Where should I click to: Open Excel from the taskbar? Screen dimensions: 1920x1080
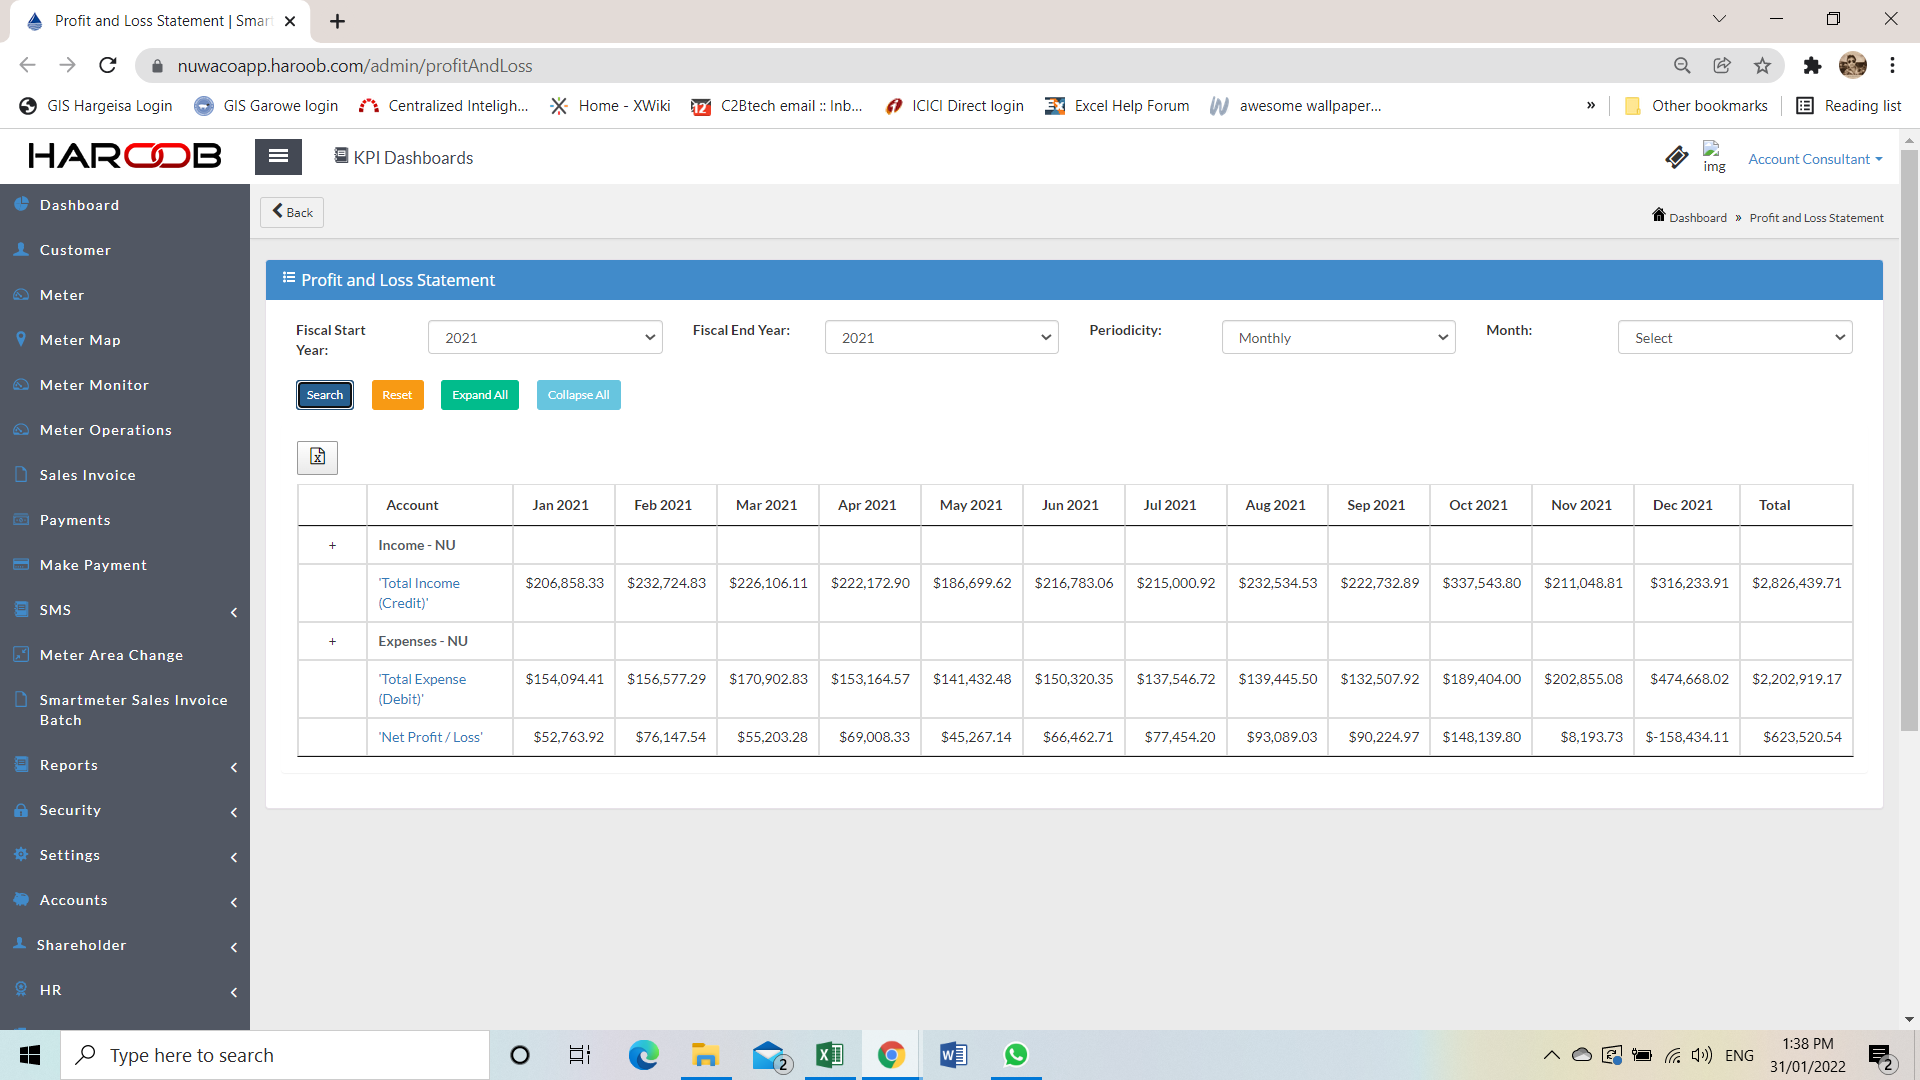(x=829, y=1055)
